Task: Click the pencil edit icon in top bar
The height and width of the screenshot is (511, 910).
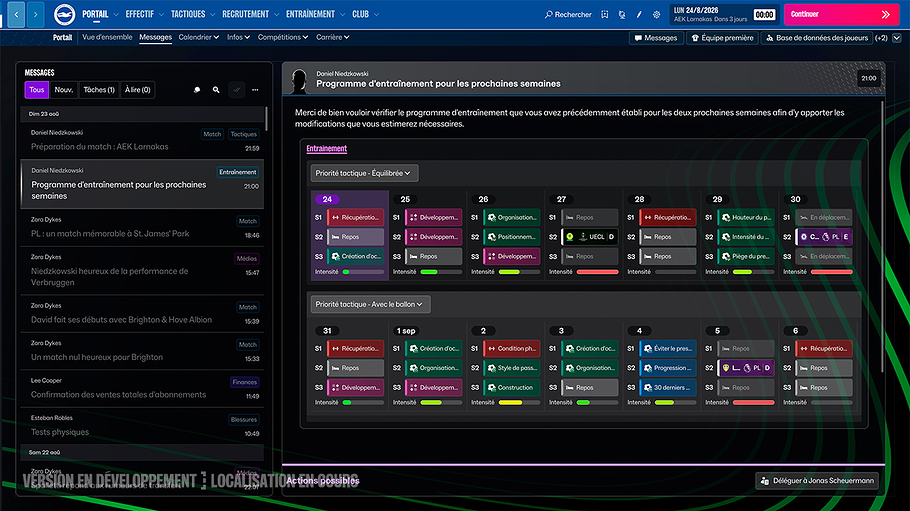Action: click(x=639, y=15)
